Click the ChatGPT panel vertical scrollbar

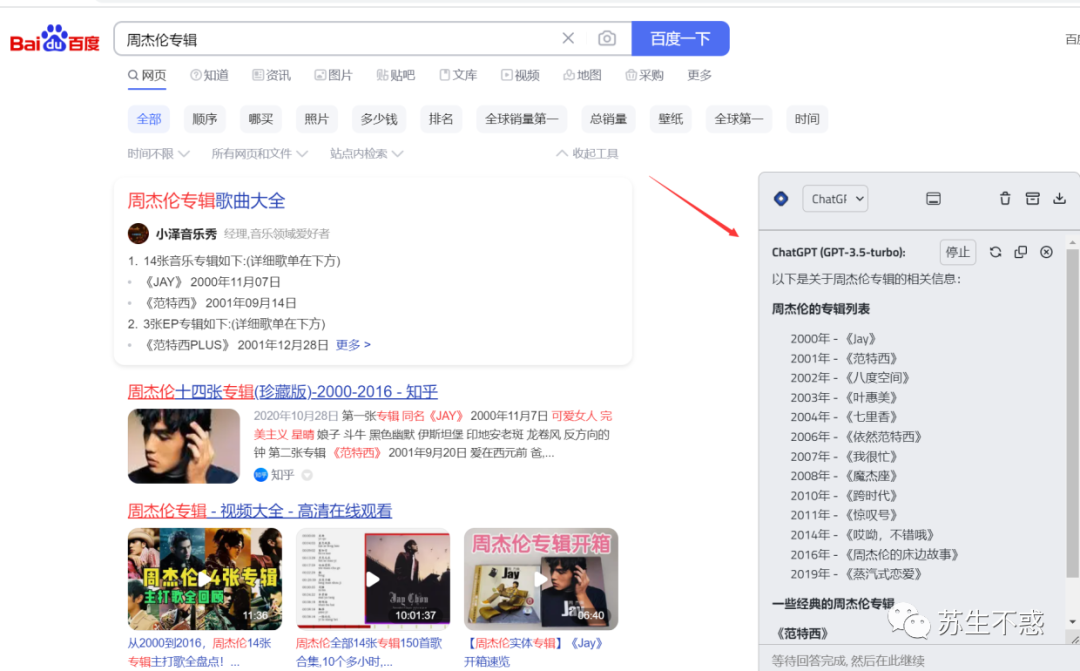click(1072, 413)
